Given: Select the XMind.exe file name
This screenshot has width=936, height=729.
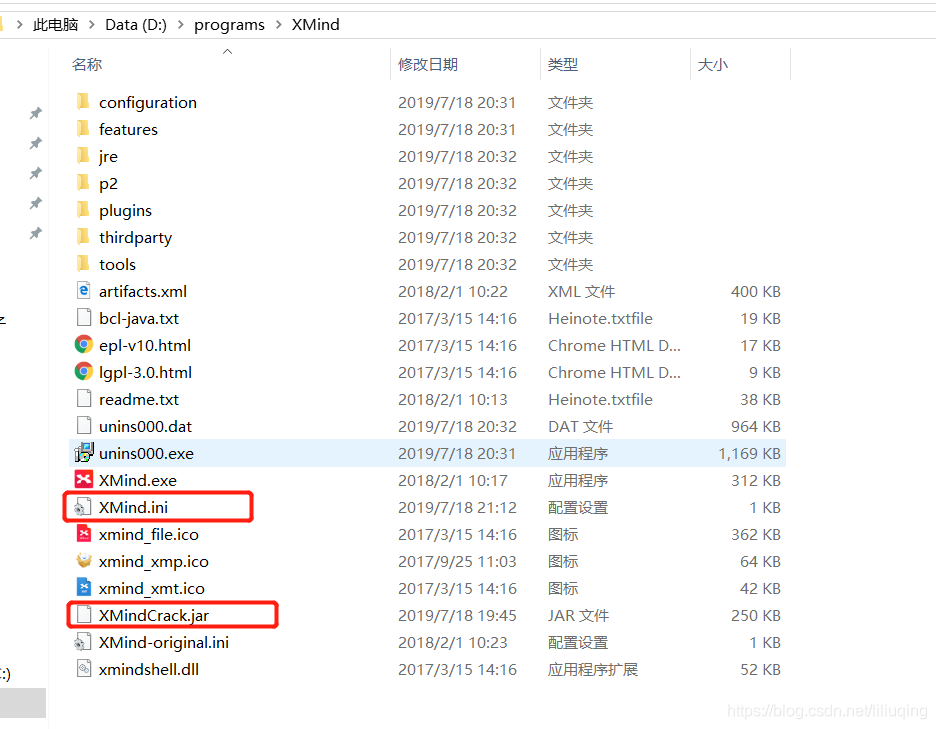Looking at the screenshot, I should coord(138,480).
